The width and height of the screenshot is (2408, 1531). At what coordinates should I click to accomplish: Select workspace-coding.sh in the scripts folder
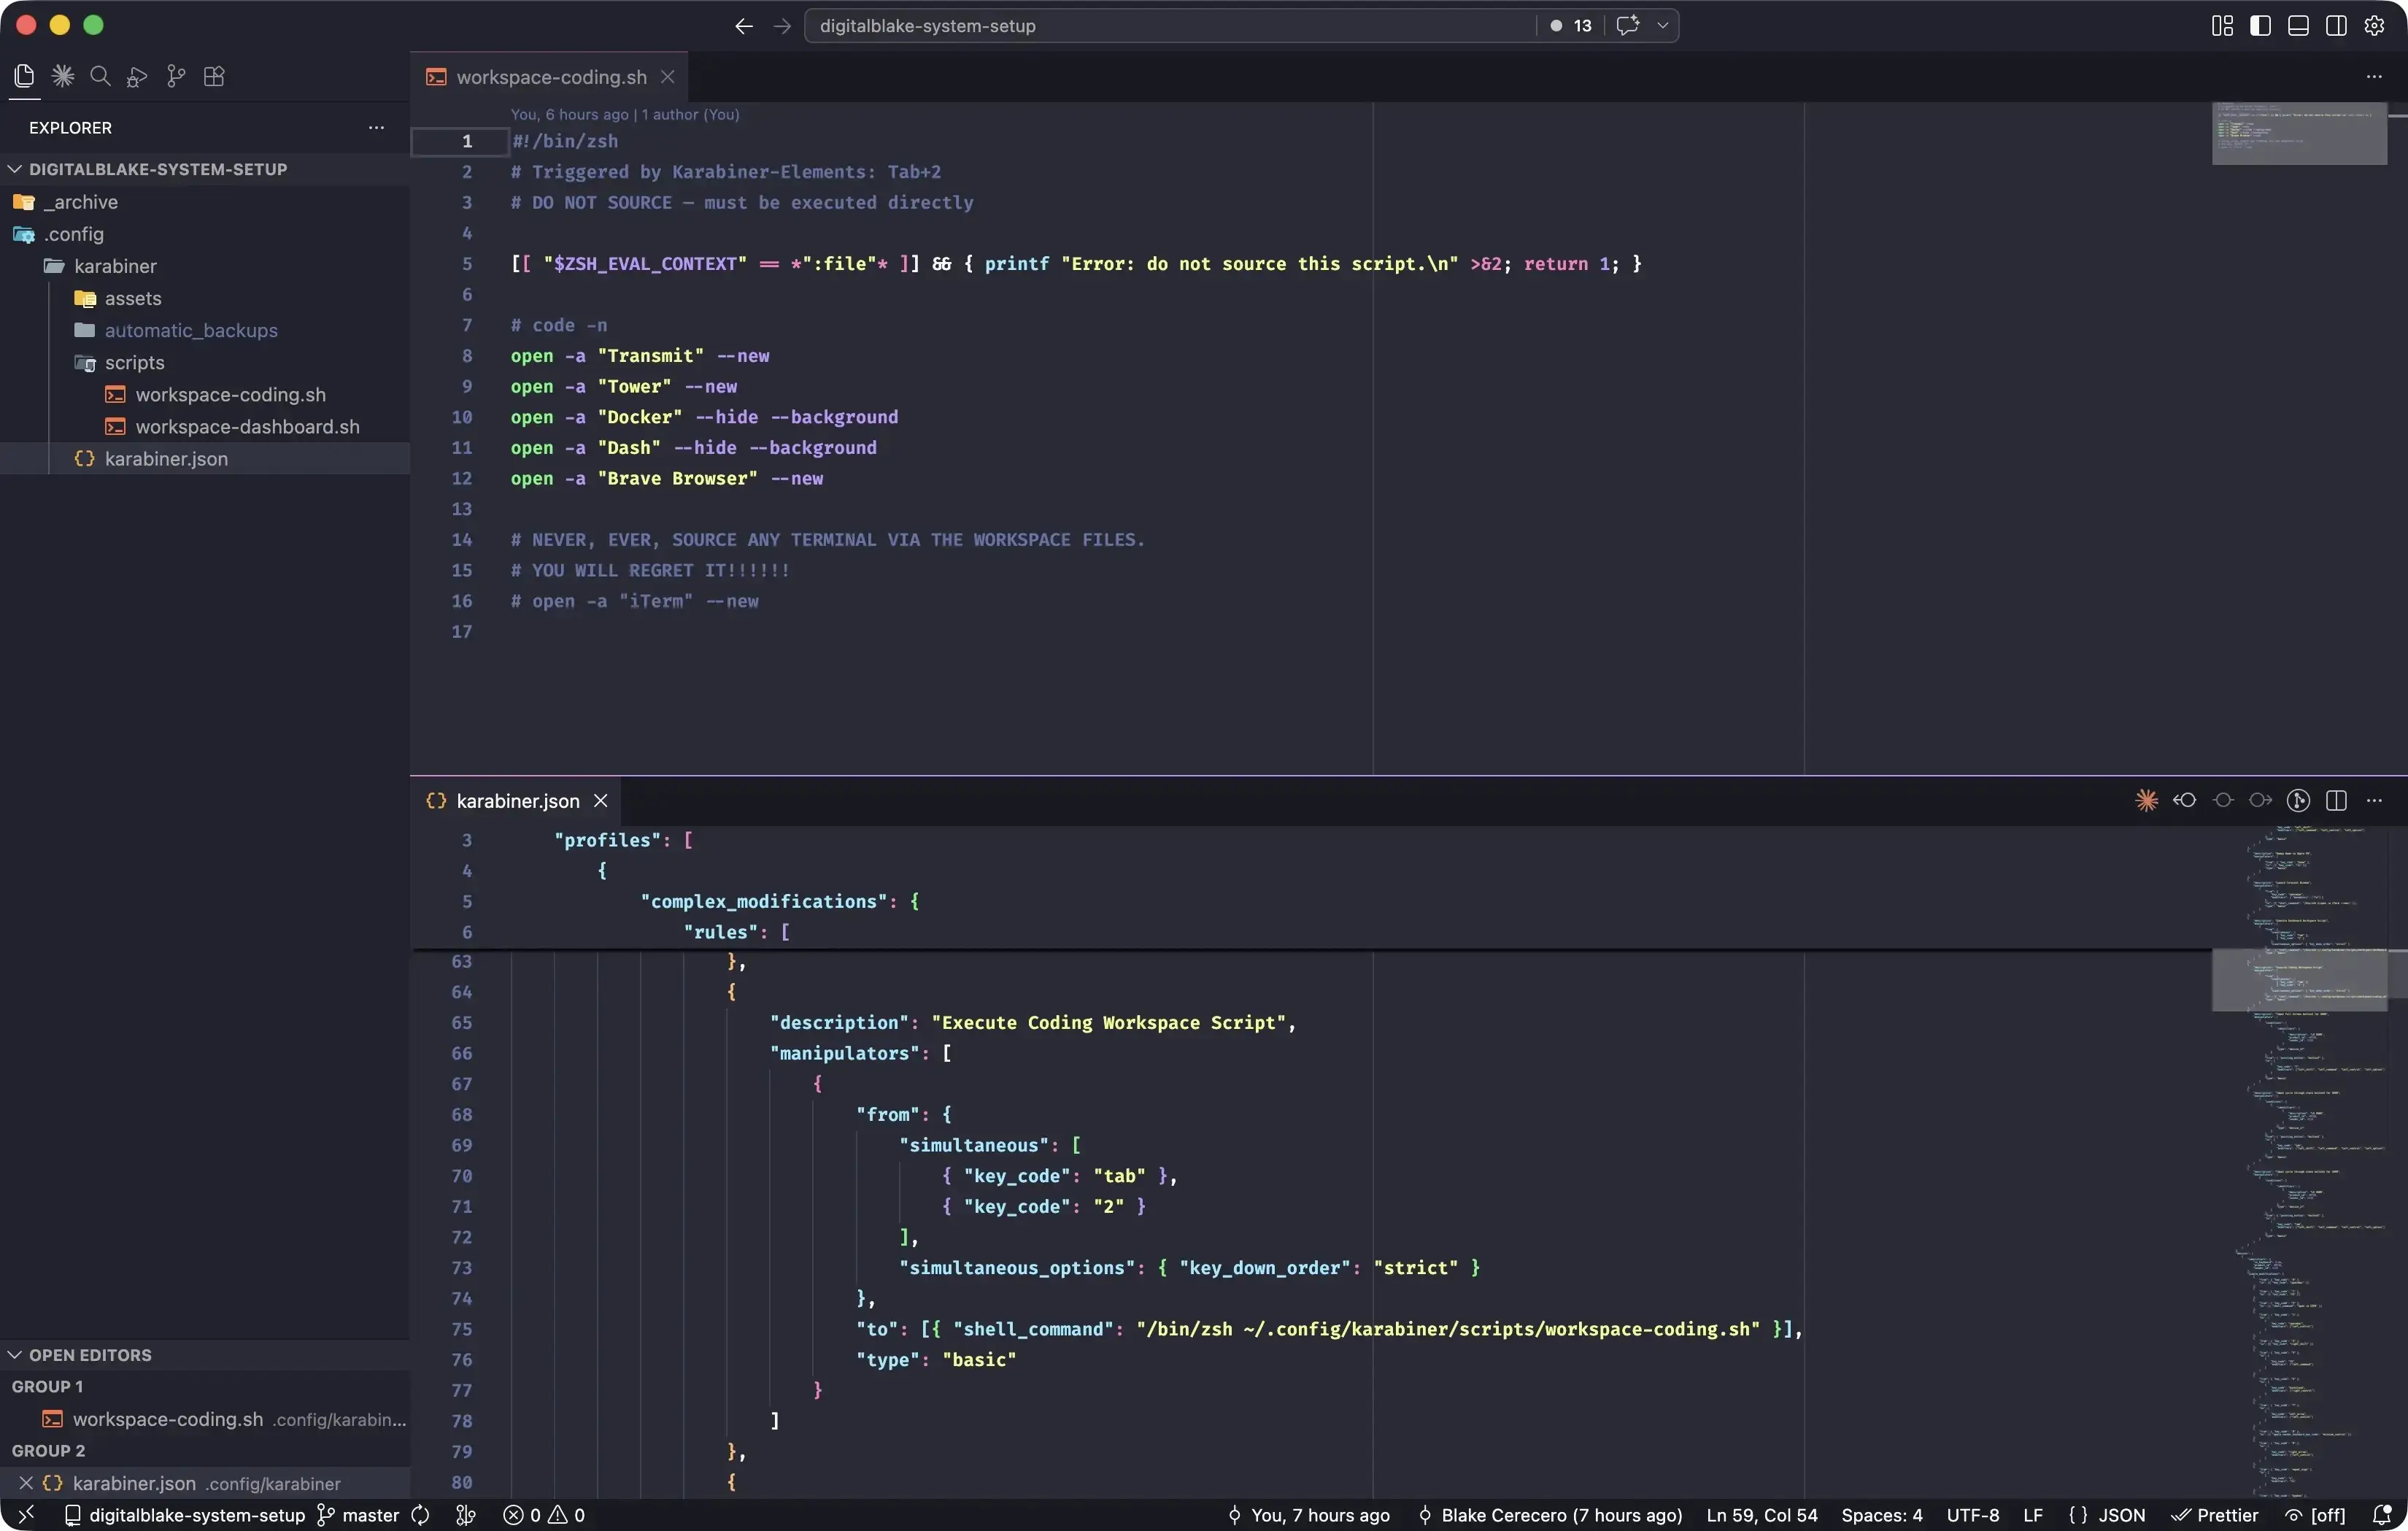[204, 394]
